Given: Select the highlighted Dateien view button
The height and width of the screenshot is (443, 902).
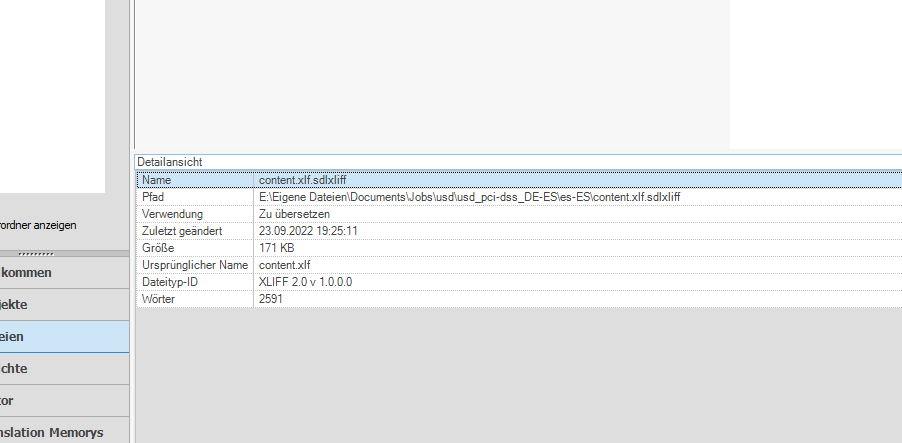Looking at the screenshot, I should (x=64, y=337).
